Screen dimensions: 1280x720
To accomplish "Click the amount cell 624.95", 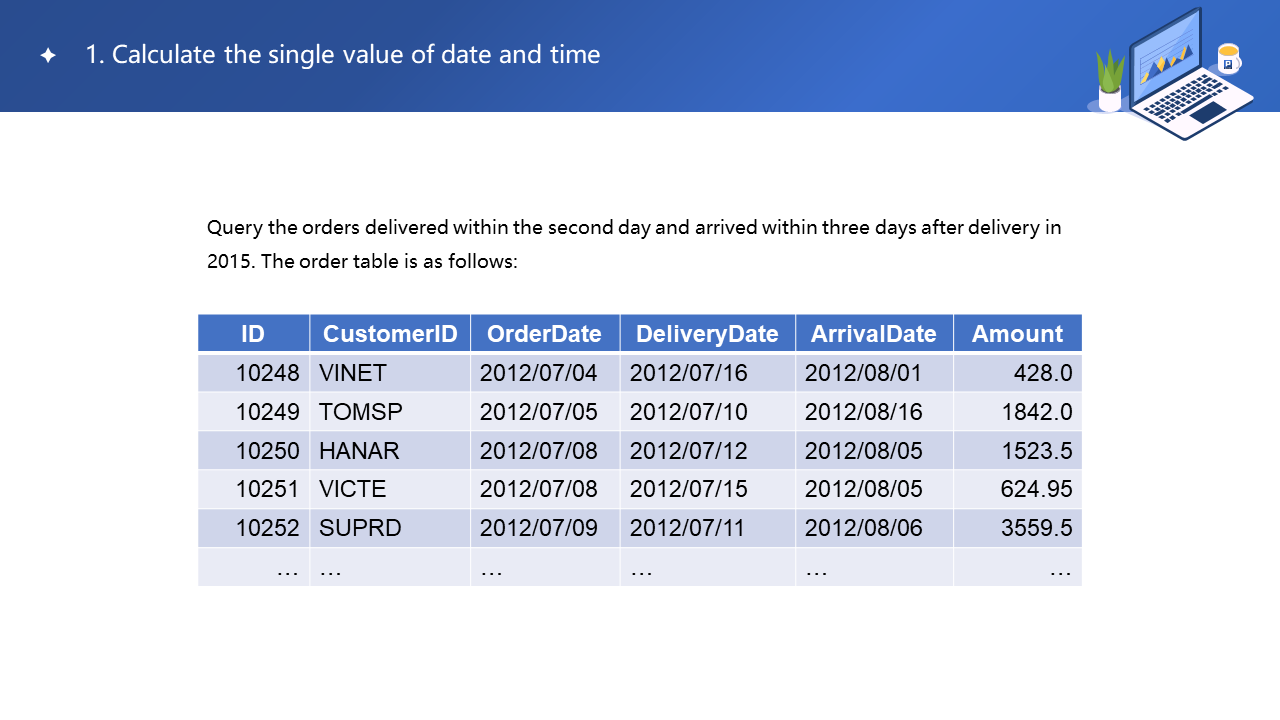I will click(x=1036, y=490).
